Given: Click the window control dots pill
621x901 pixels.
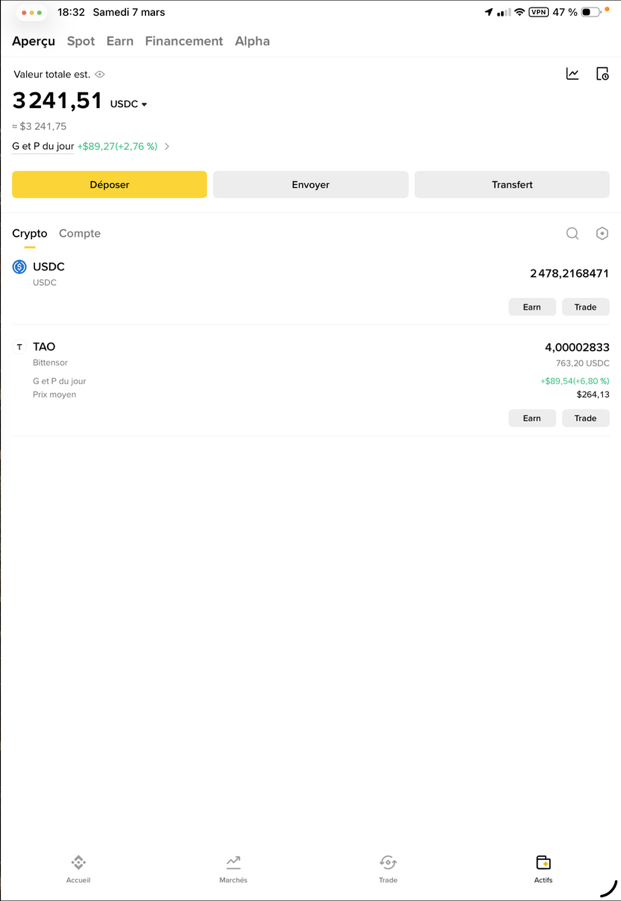Looking at the screenshot, I should [x=32, y=13].
